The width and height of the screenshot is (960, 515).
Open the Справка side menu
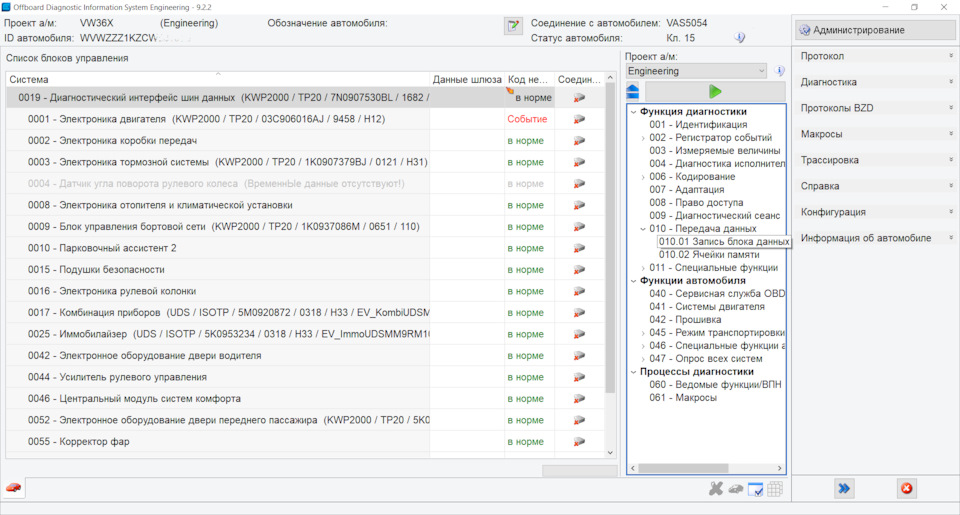[x=876, y=186]
